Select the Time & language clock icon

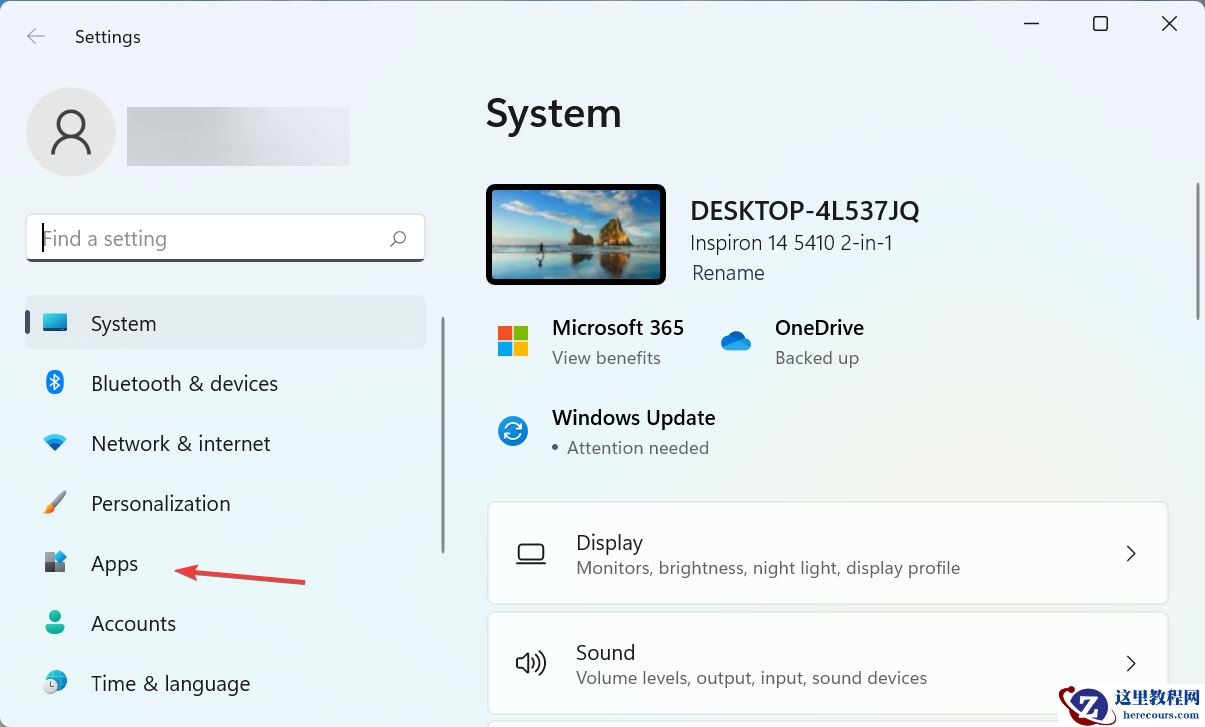[54, 683]
